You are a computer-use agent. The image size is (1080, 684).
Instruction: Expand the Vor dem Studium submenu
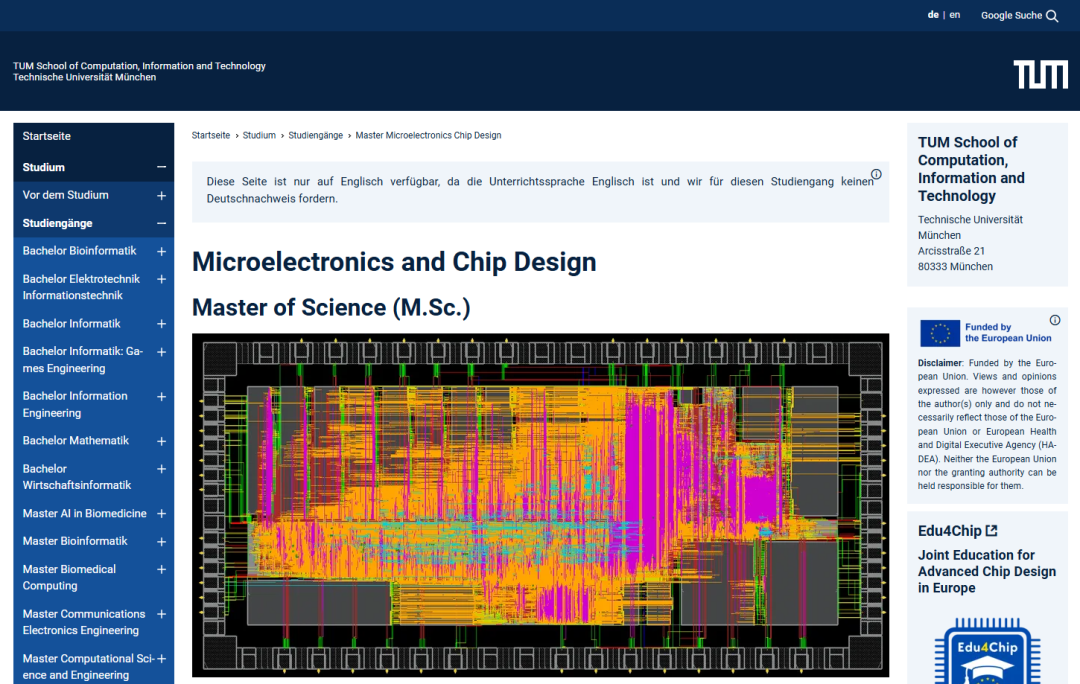point(161,196)
